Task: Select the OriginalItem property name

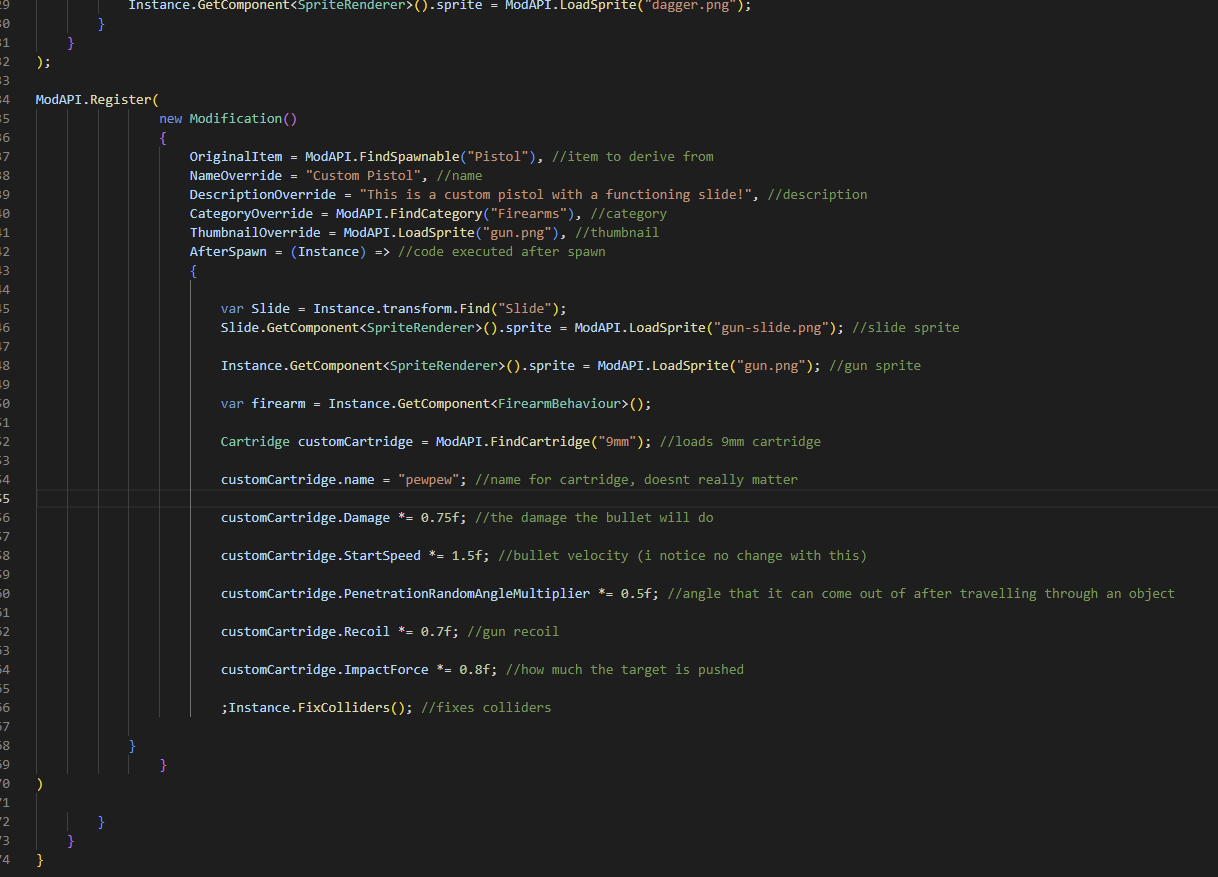Action: tap(236, 156)
